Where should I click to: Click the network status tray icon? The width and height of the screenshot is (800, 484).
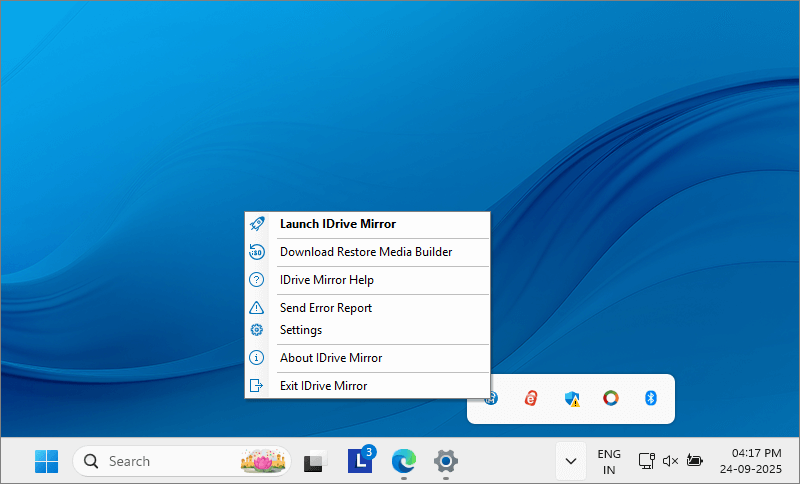[646, 461]
